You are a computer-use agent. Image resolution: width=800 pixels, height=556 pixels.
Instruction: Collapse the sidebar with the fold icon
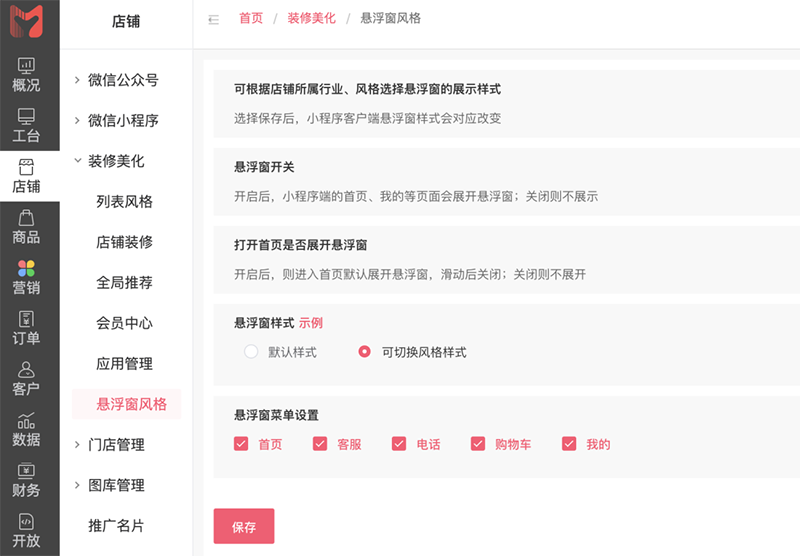tap(214, 20)
